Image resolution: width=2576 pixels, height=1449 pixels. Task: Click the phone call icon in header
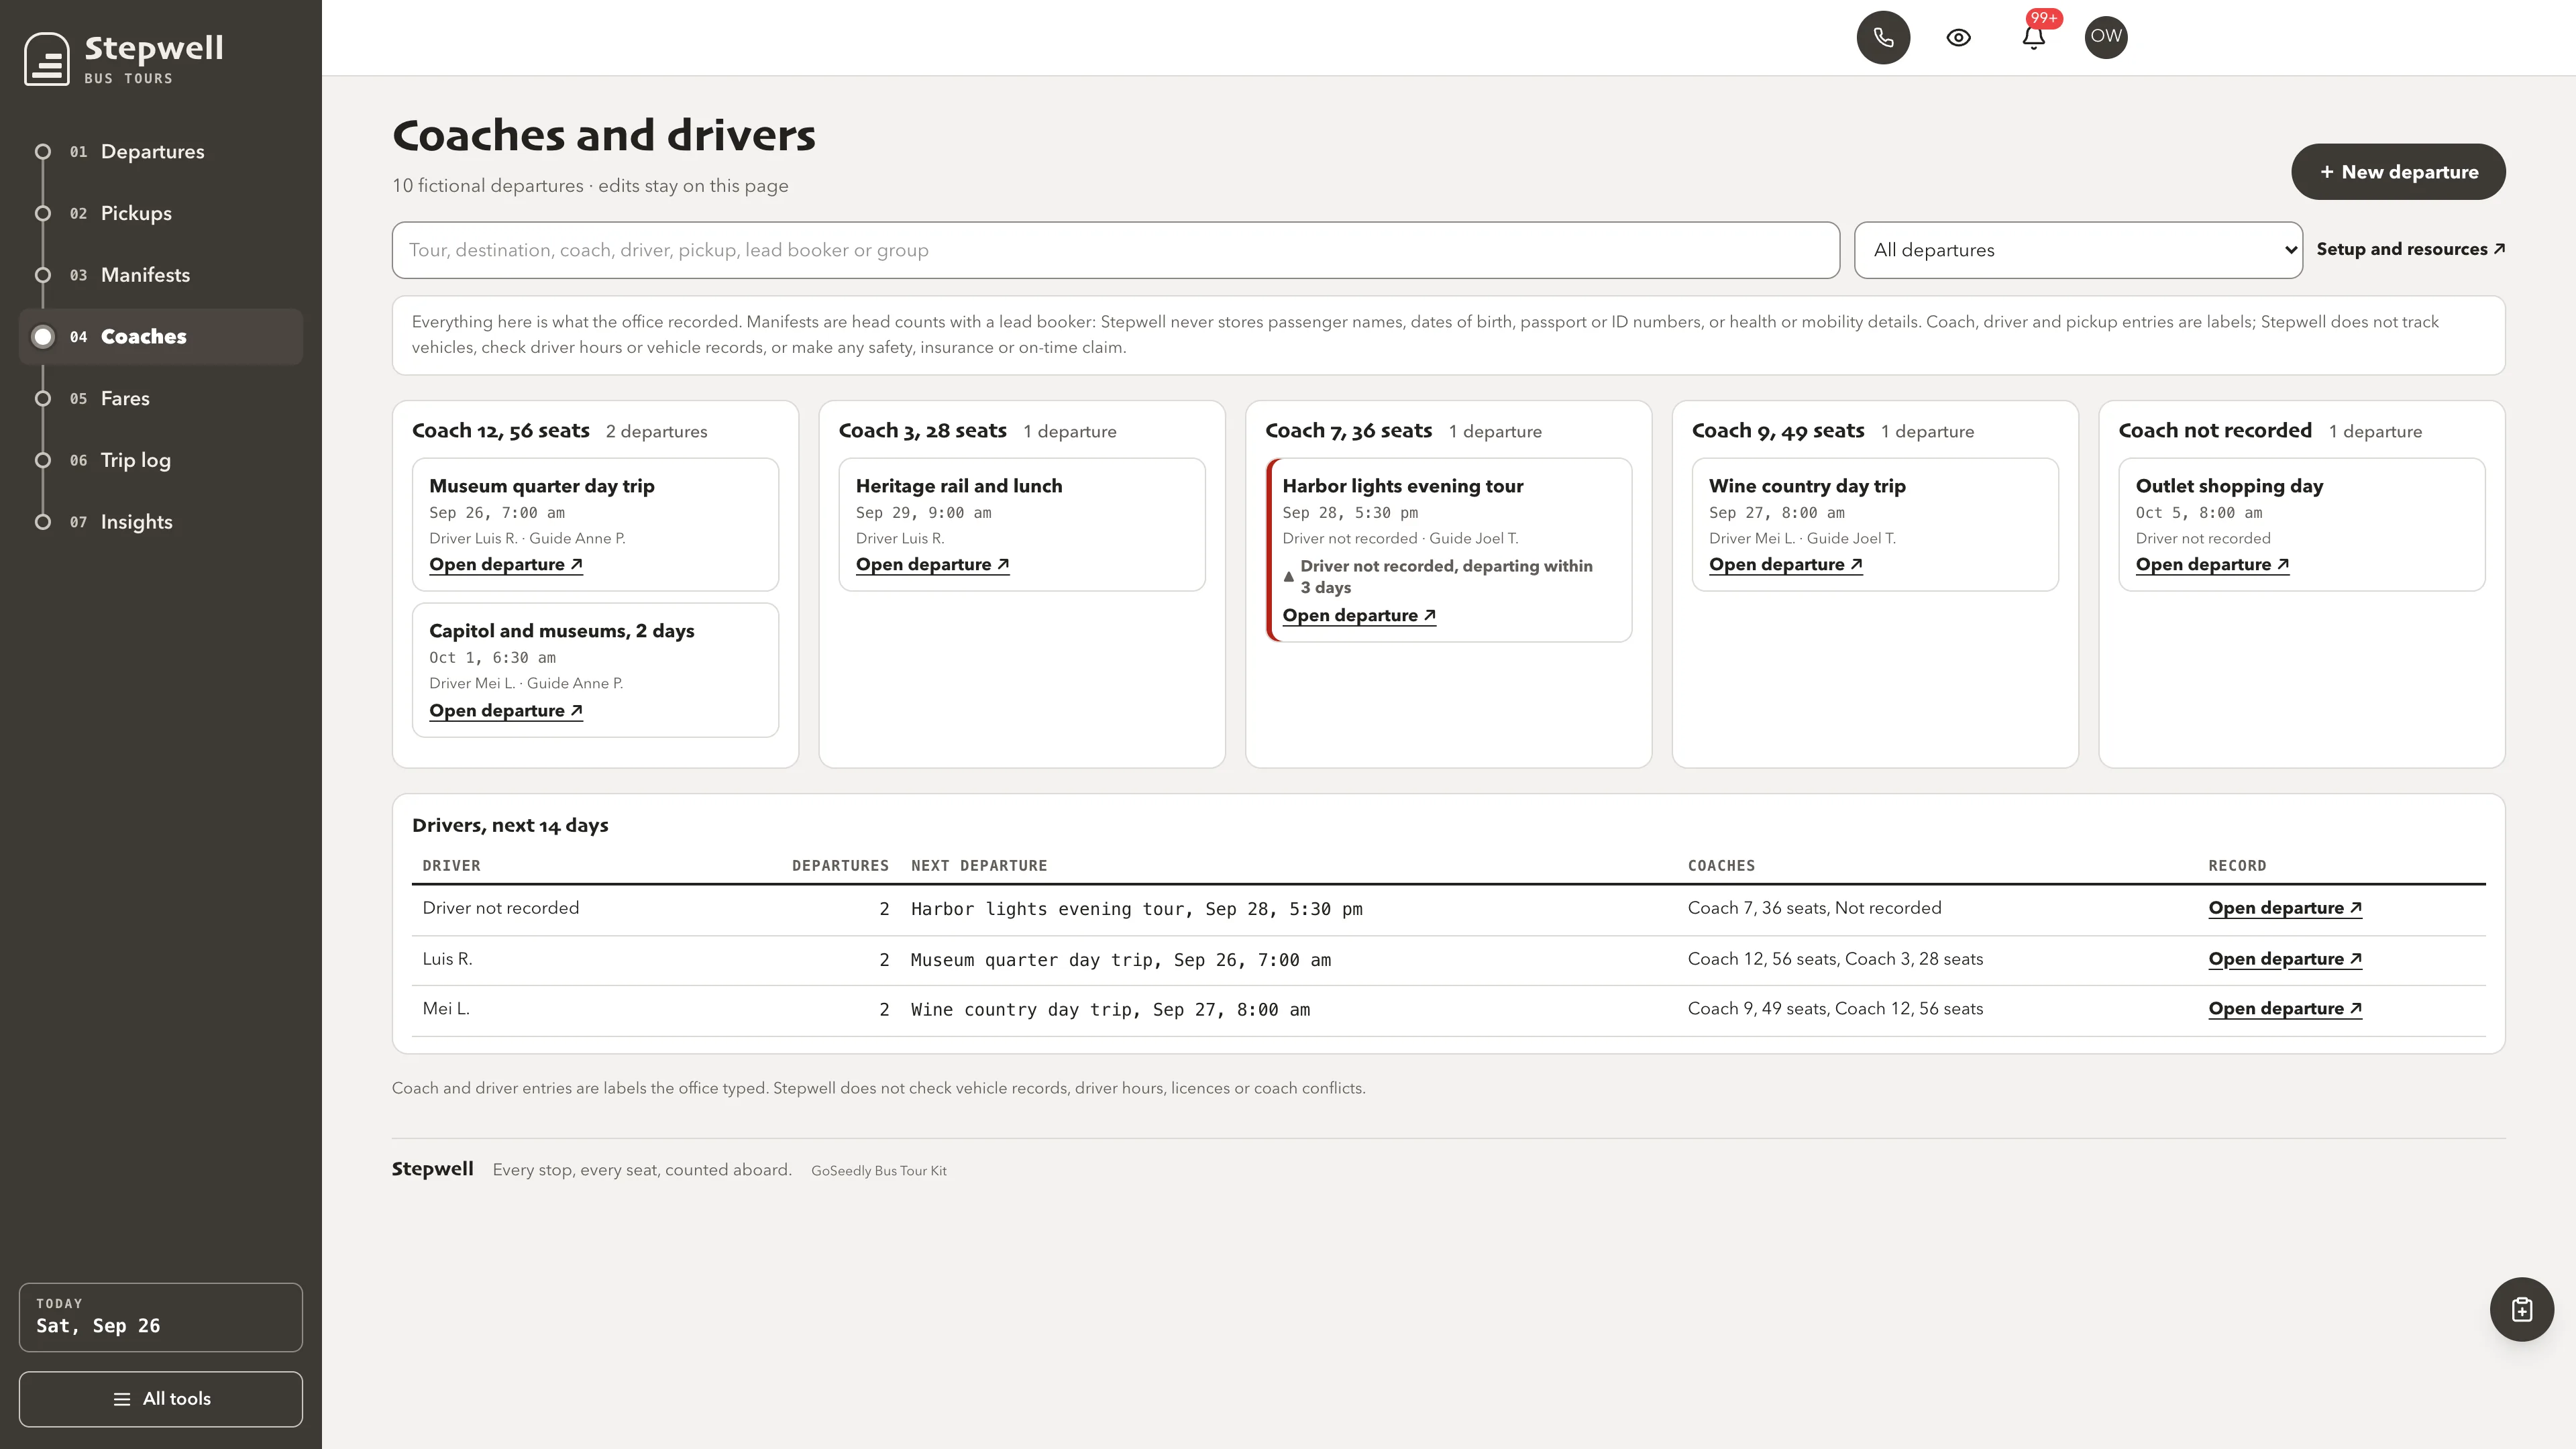(1883, 37)
